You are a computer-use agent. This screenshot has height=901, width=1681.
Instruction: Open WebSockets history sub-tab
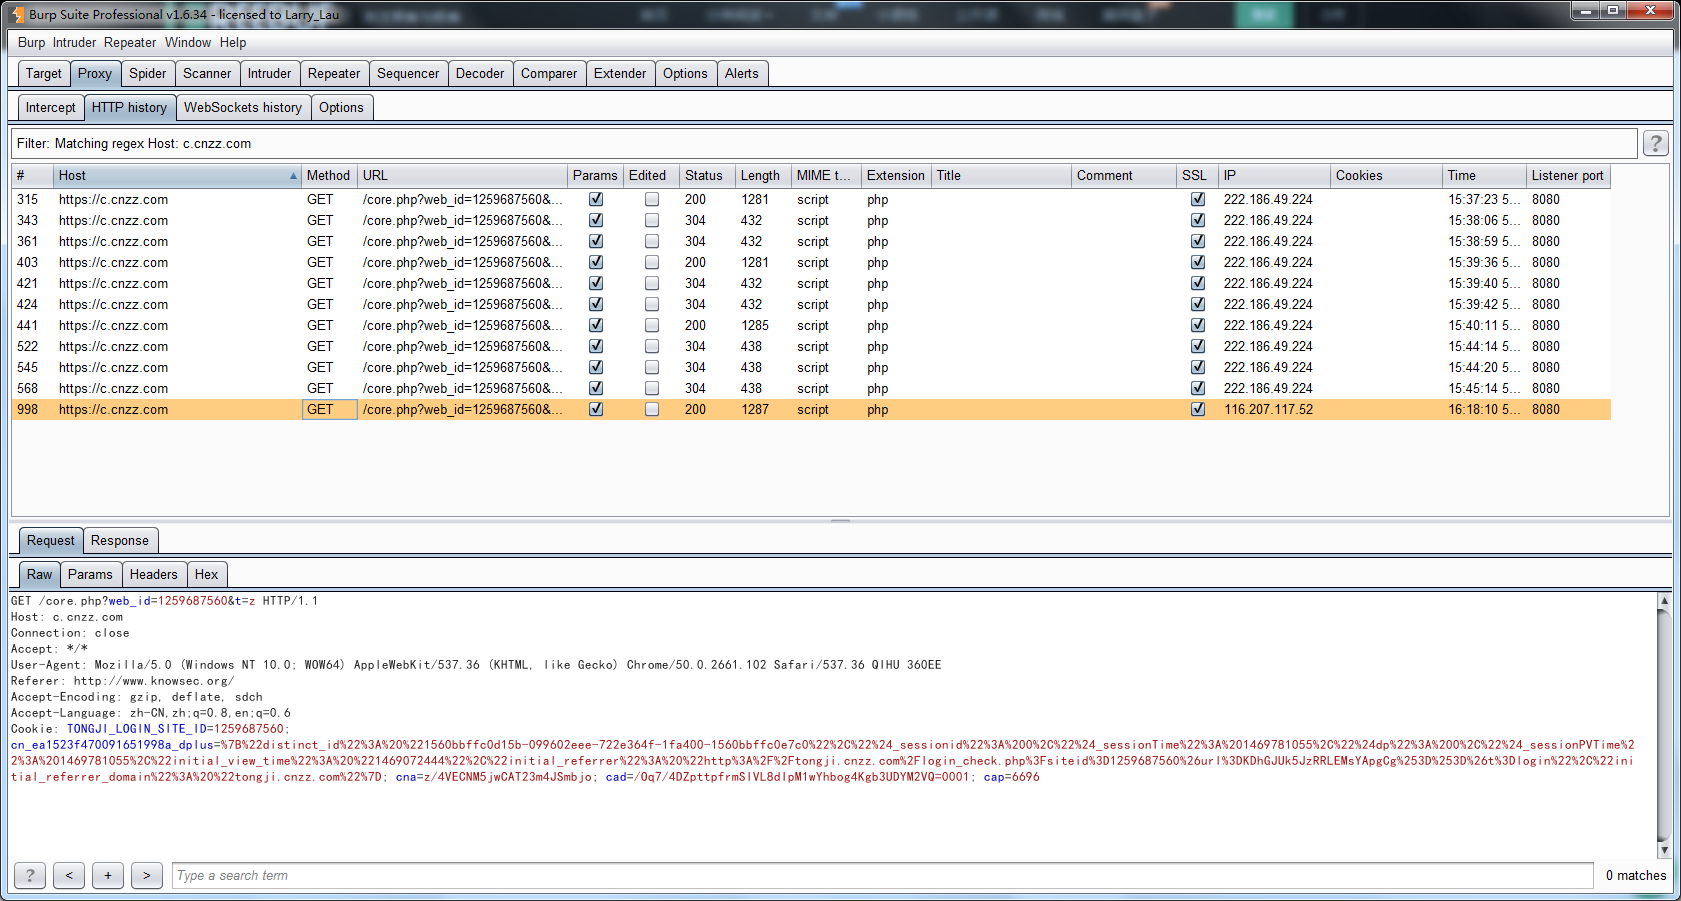click(x=243, y=107)
